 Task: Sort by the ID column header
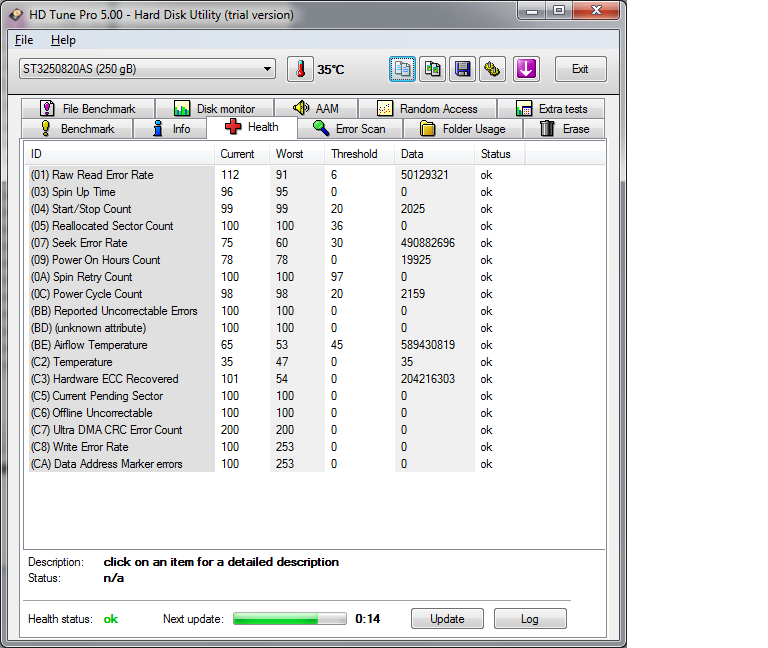[x=119, y=154]
